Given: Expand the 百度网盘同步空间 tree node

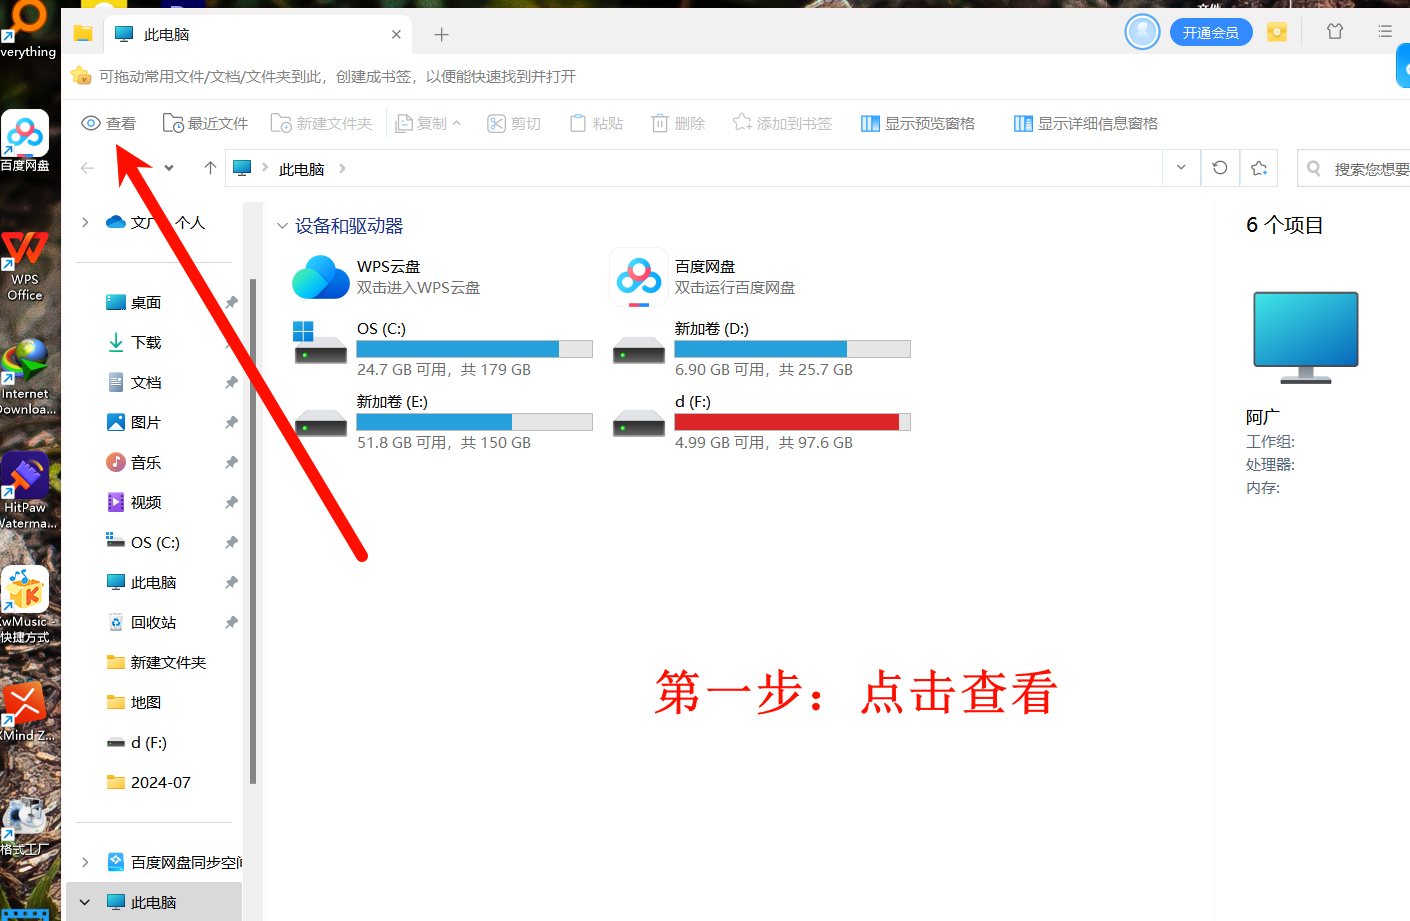Looking at the screenshot, I should [85, 862].
